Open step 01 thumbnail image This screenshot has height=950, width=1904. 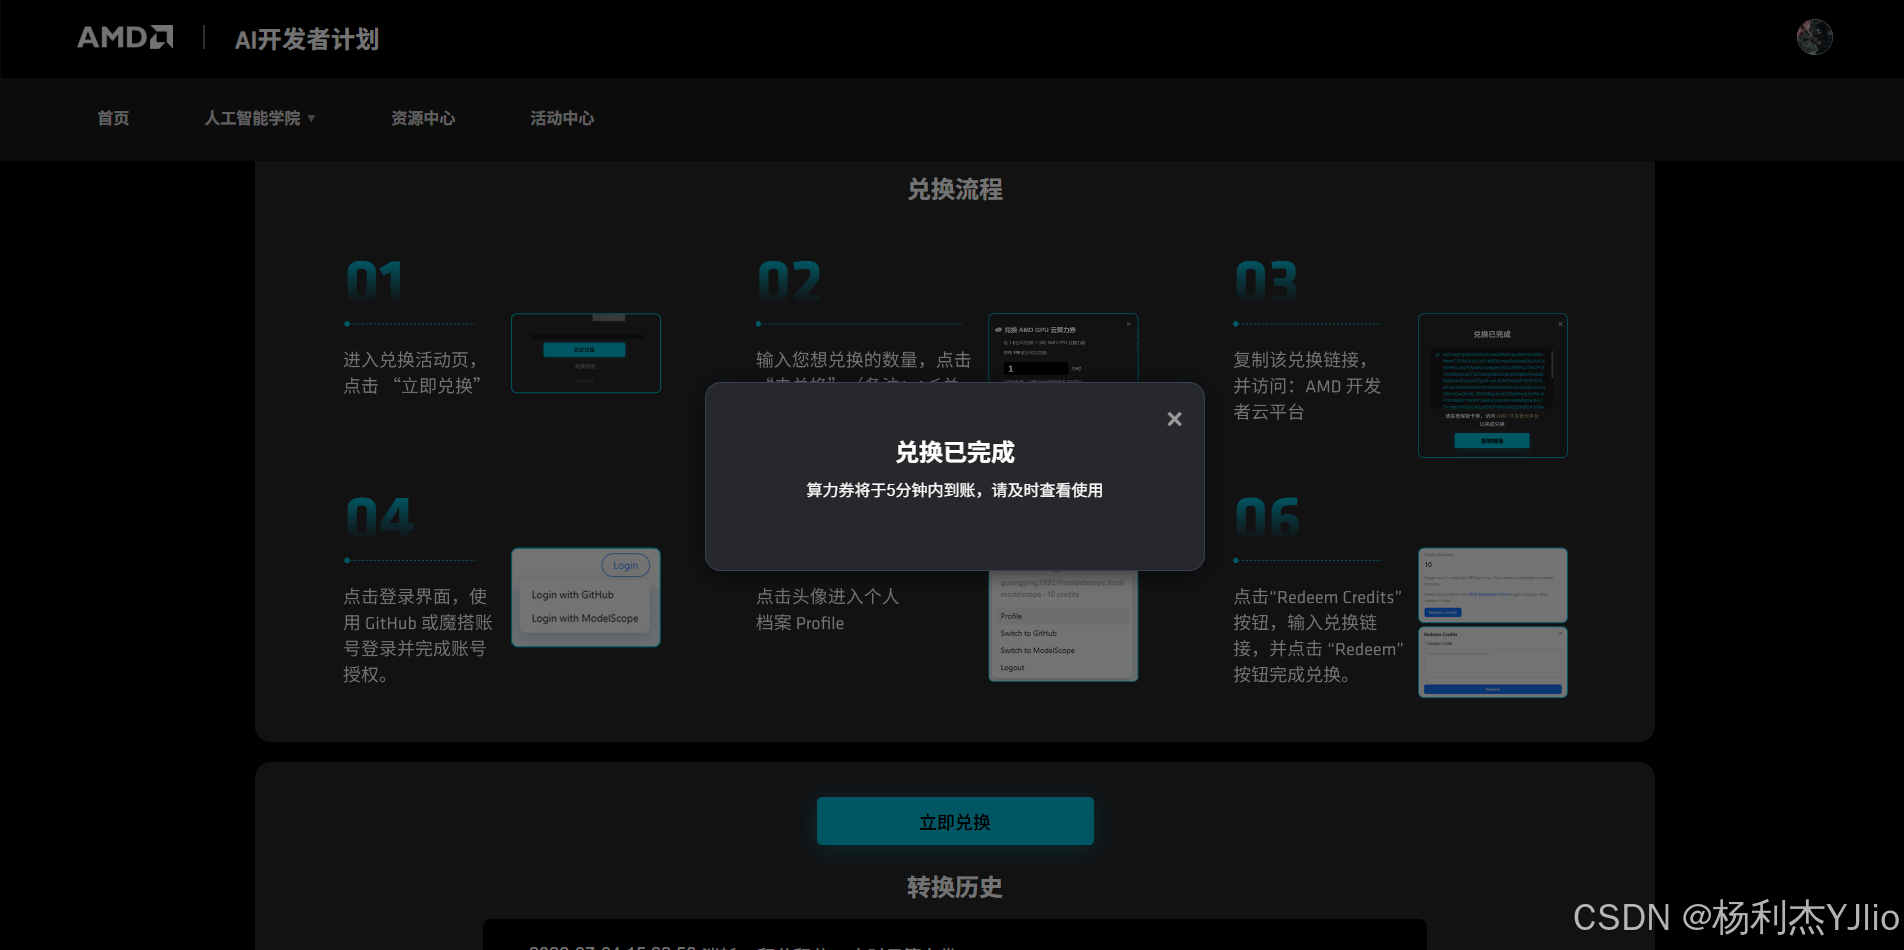click(586, 353)
